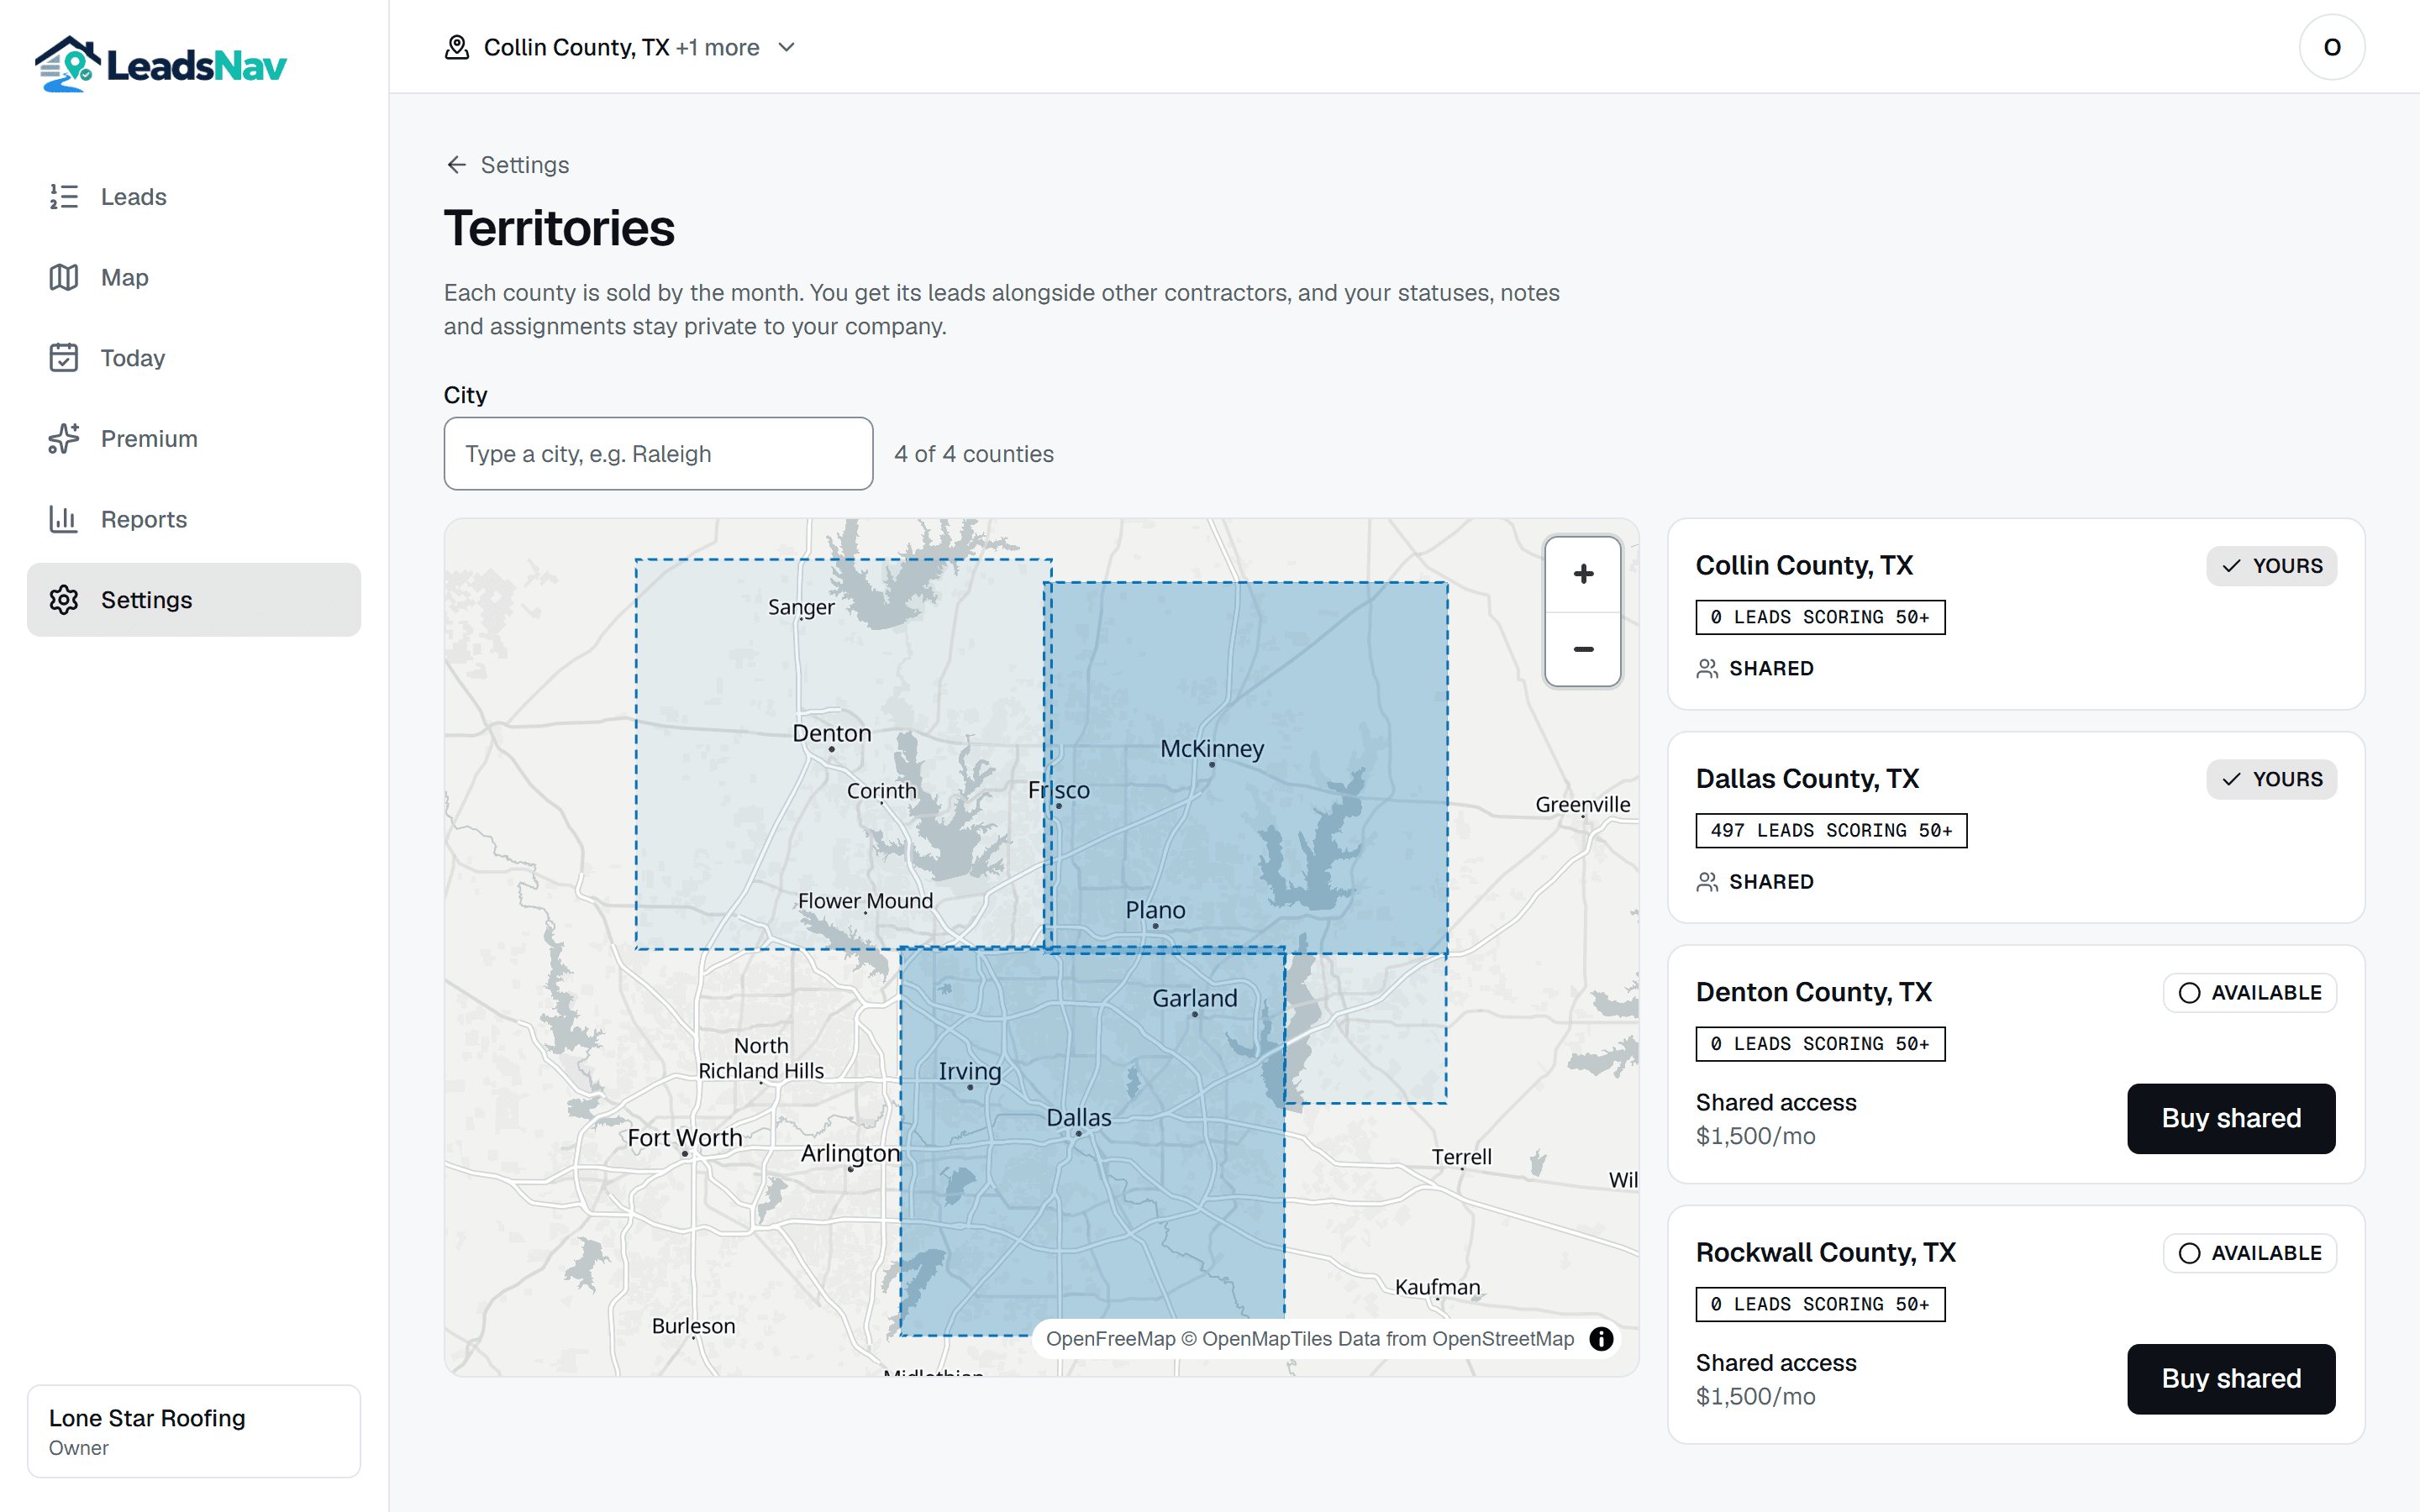Click AVAILABLE badge on Denton County
Image resolution: width=2420 pixels, height=1512 pixels.
coord(2250,993)
